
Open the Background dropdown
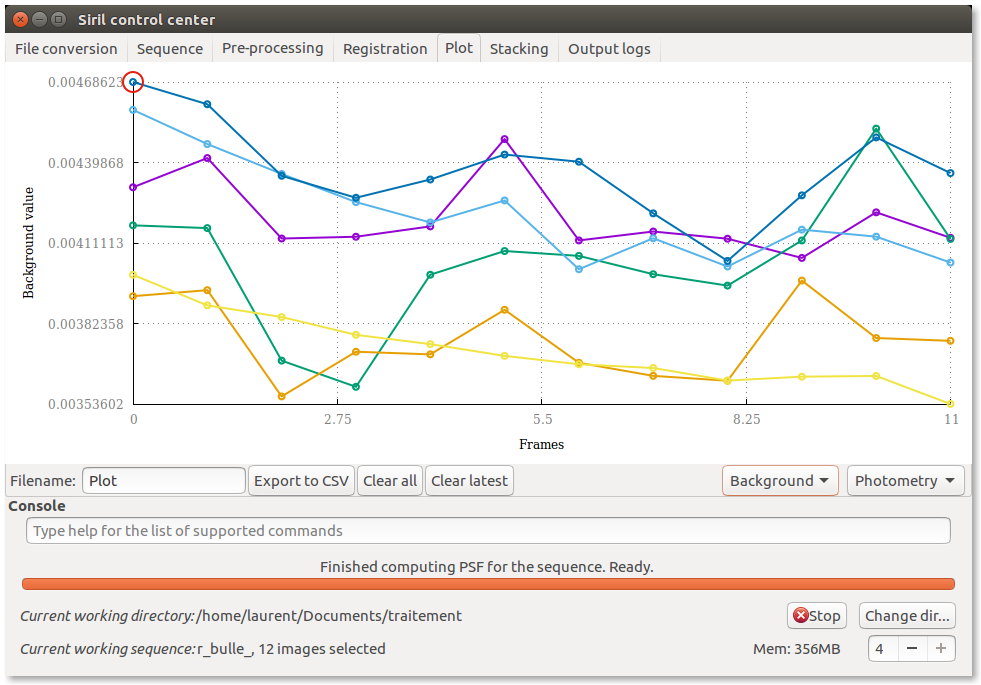pyautogui.click(x=779, y=481)
